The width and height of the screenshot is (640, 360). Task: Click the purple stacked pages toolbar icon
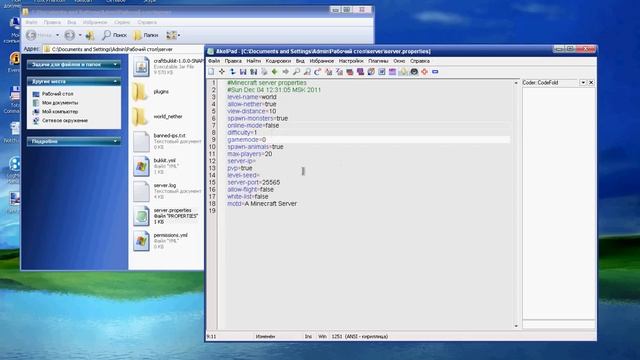coord(360,71)
